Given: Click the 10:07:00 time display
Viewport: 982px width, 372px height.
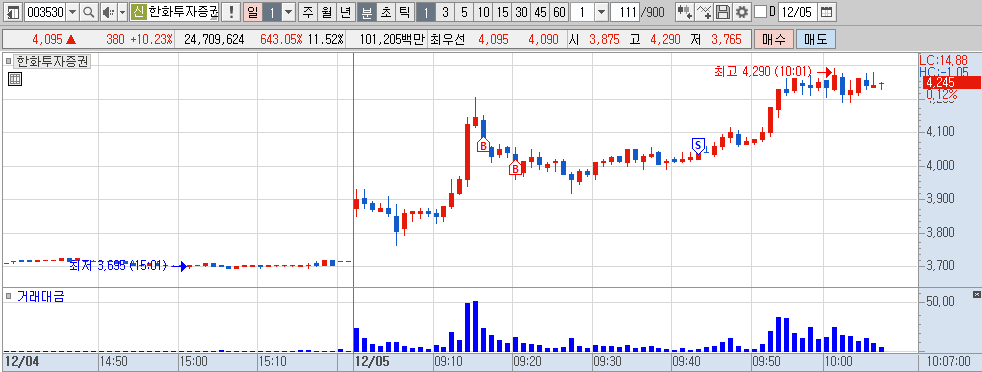Looking at the screenshot, I should (x=948, y=361).
